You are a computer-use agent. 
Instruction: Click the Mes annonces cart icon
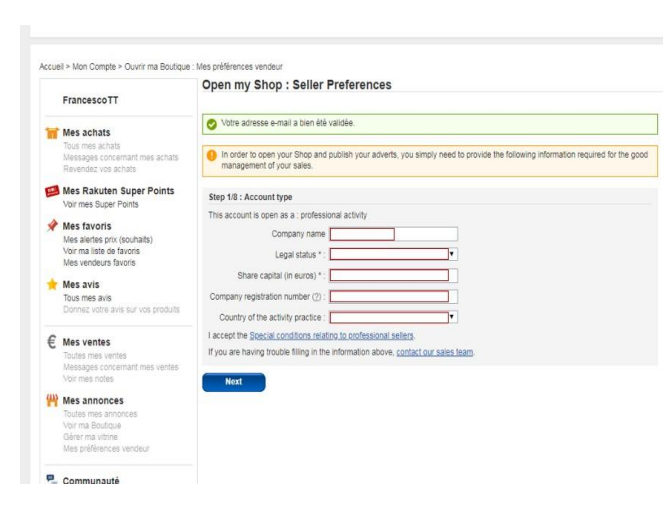pos(50,400)
